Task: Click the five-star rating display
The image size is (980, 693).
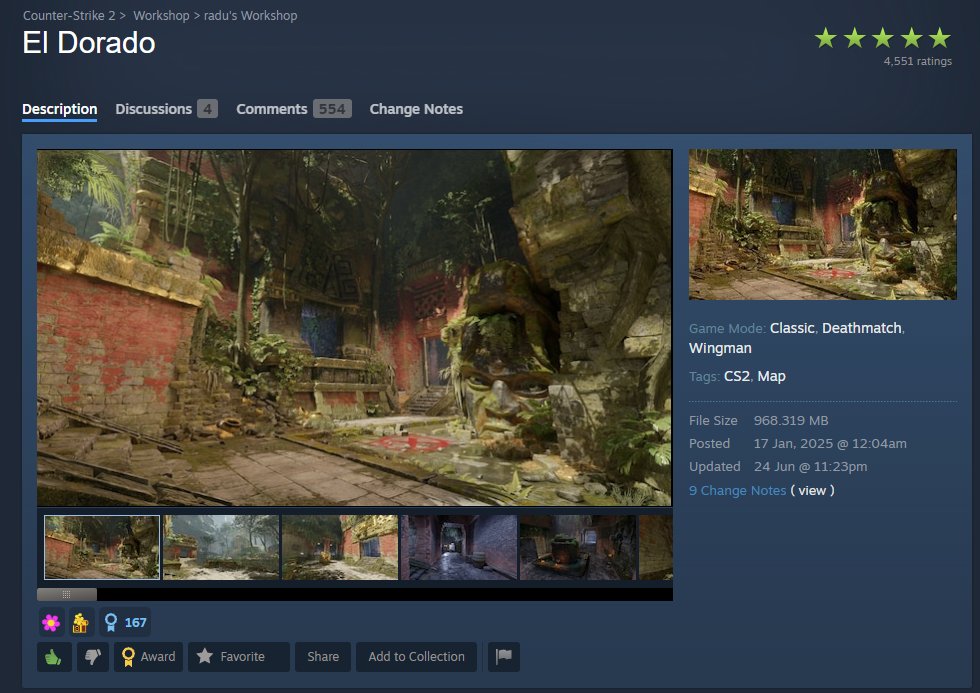Action: coord(882,38)
